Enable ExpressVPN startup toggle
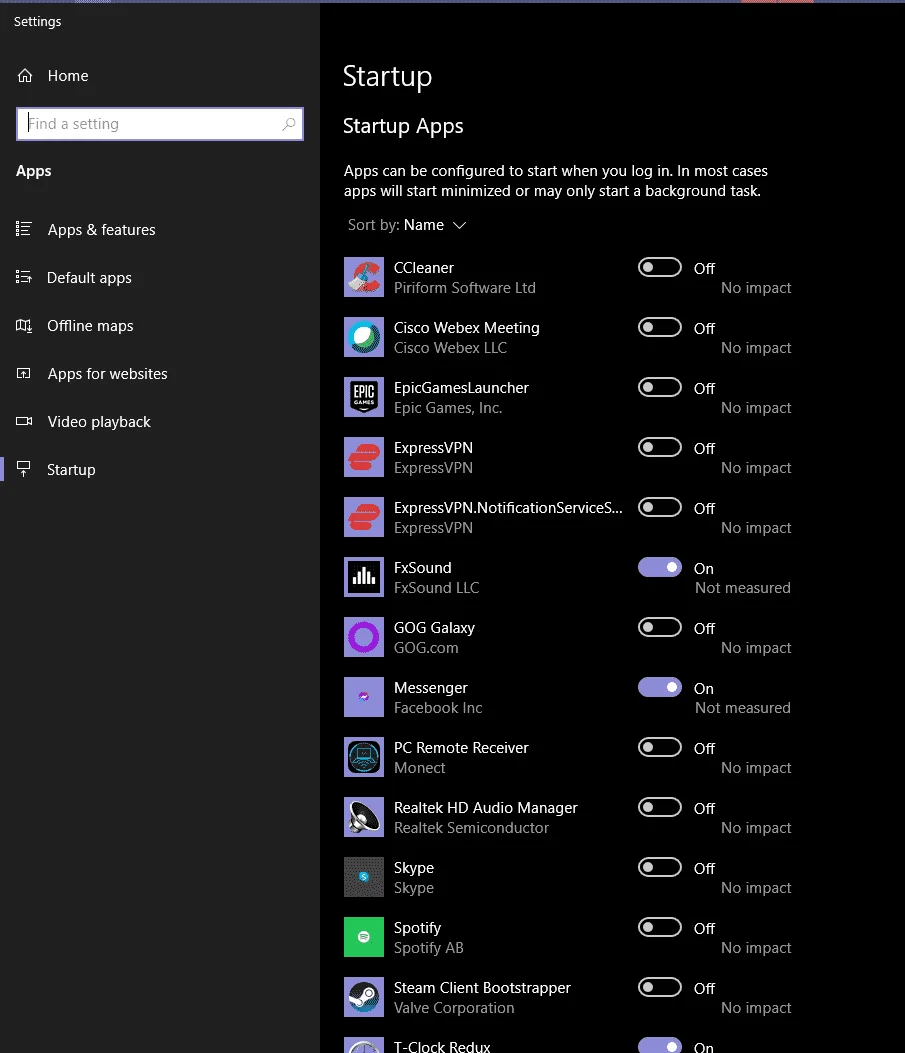The height and width of the screenshot is (1053, 905). coord(659,447)
